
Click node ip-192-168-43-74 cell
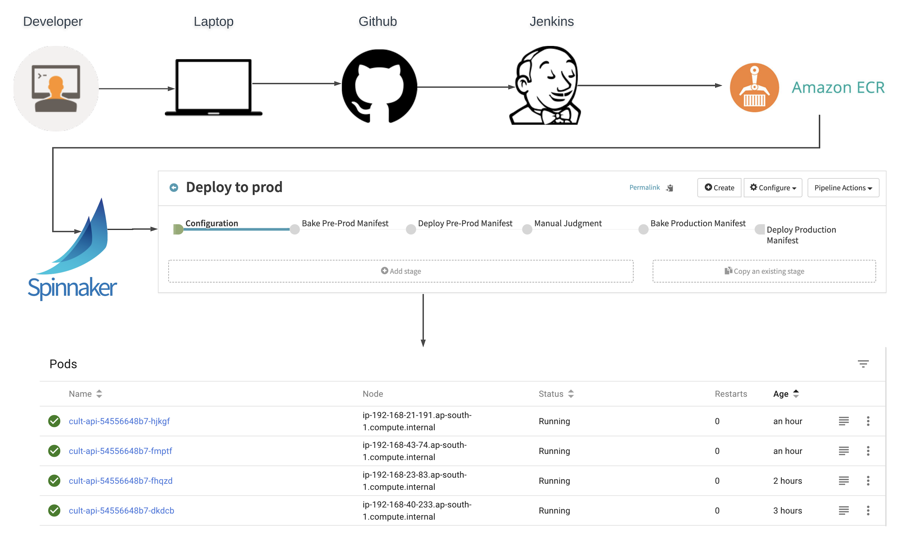point(415,451)
